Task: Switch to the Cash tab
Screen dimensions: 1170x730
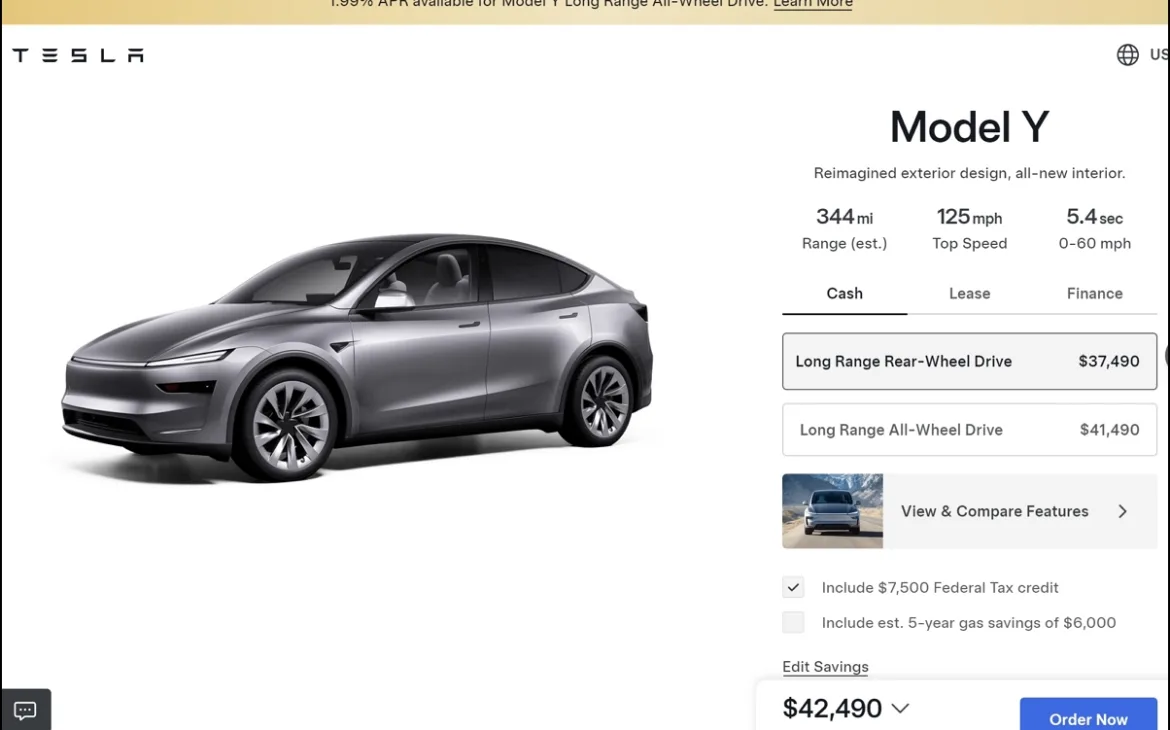Action: coord(845,294)
